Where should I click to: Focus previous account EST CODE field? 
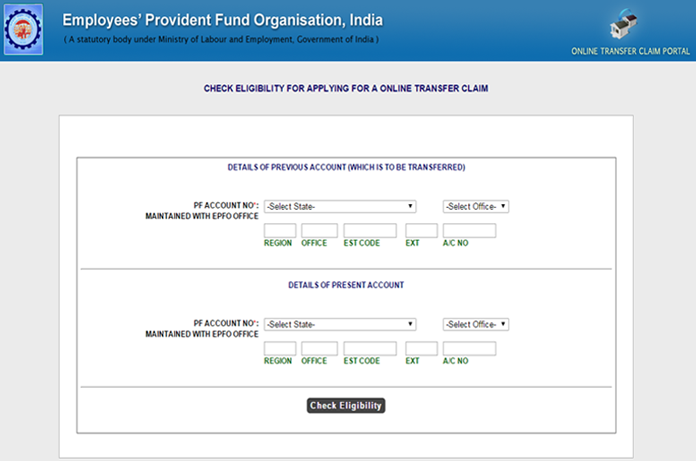pyautogui.click(x=370, y=231)
